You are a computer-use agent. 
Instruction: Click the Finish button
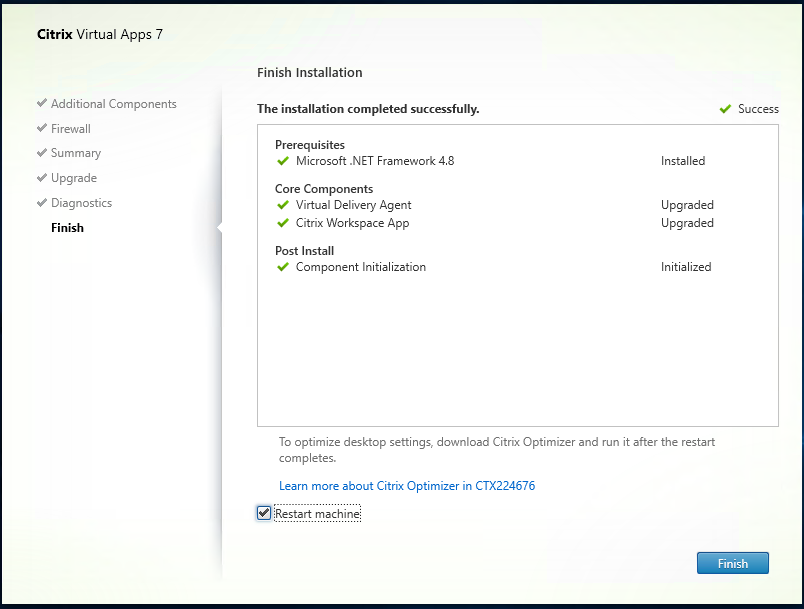pos(733,563)
